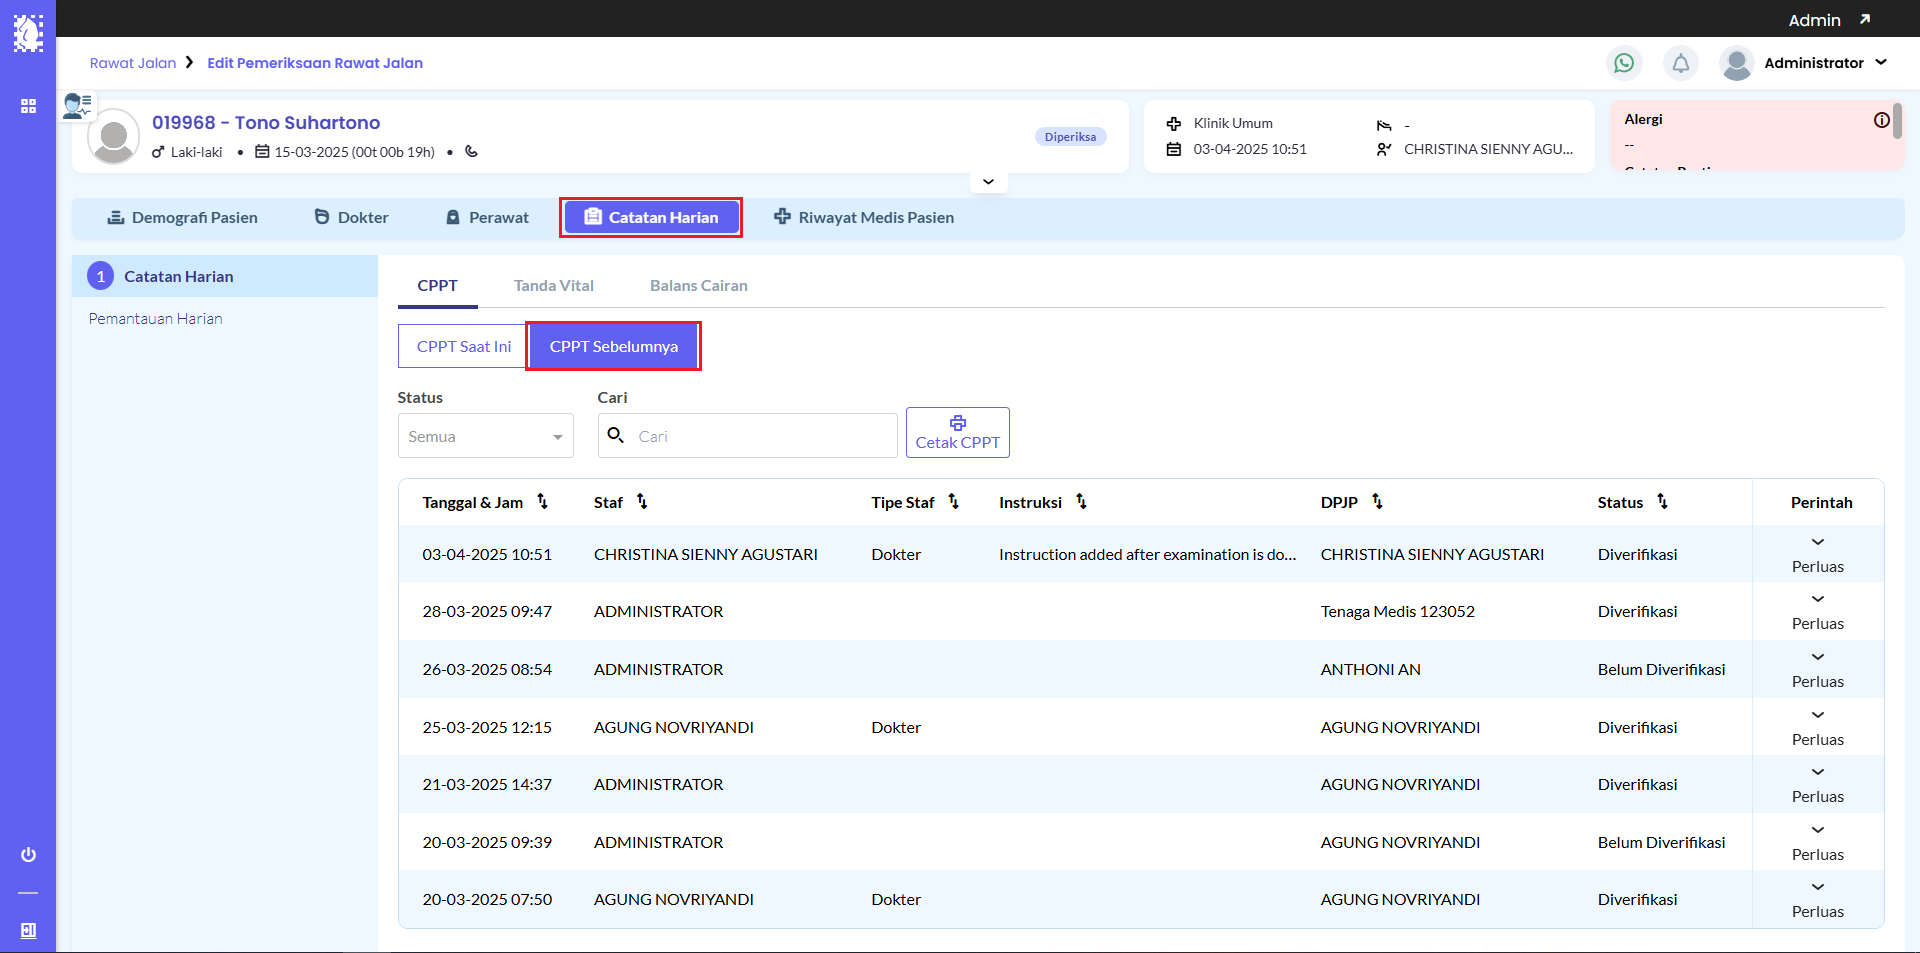1920x953 pixels.
Task: Show CPPT Saat Ini
Action: [x=463, y=346]
